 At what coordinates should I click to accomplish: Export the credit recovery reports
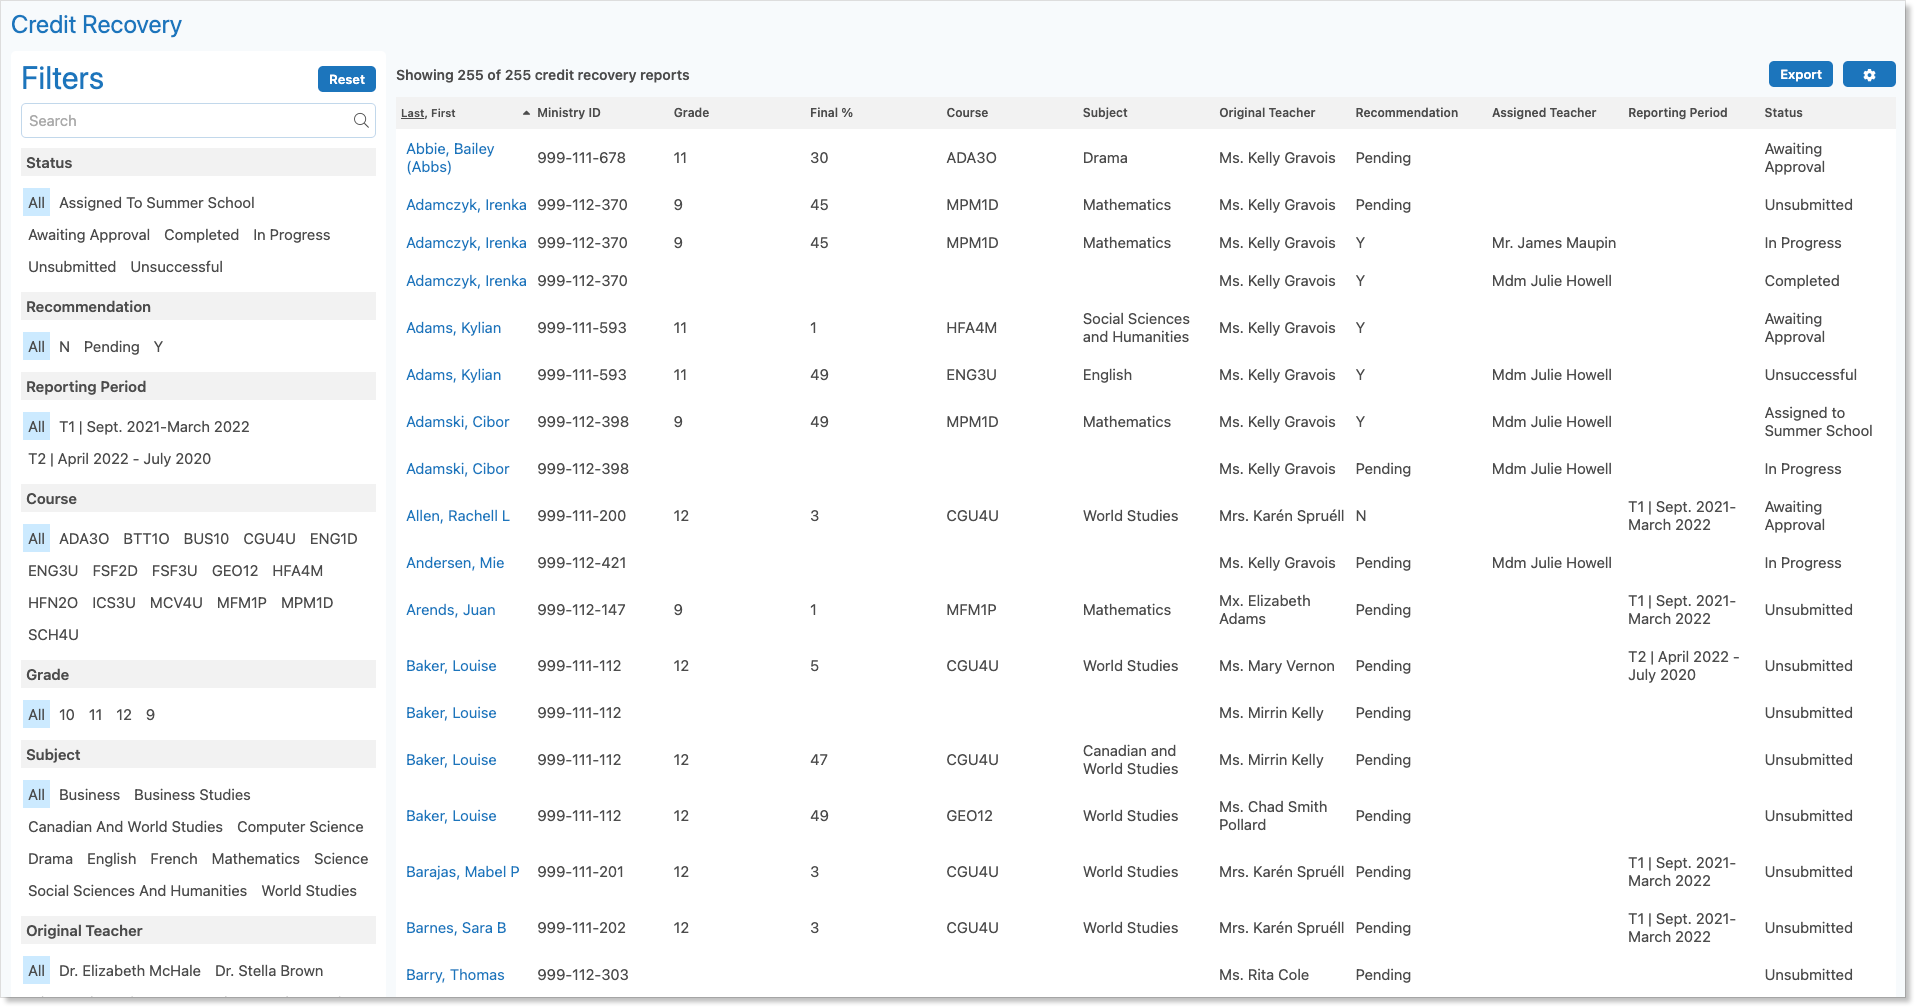pyautogui.click(x=1800, y=75)
